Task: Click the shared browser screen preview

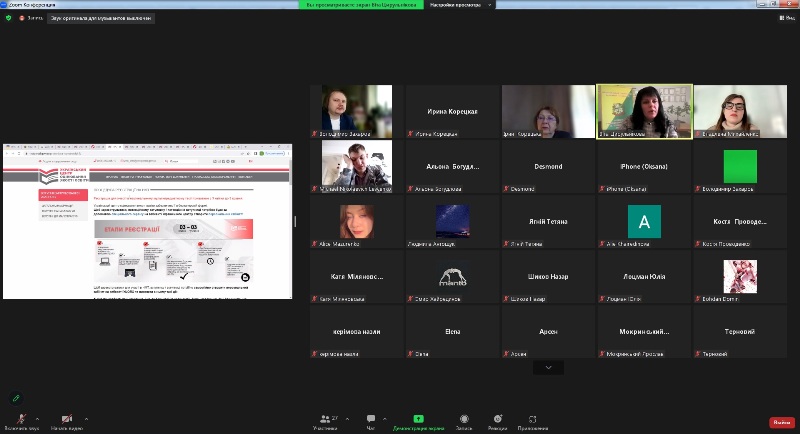Action: click(147, 221)
